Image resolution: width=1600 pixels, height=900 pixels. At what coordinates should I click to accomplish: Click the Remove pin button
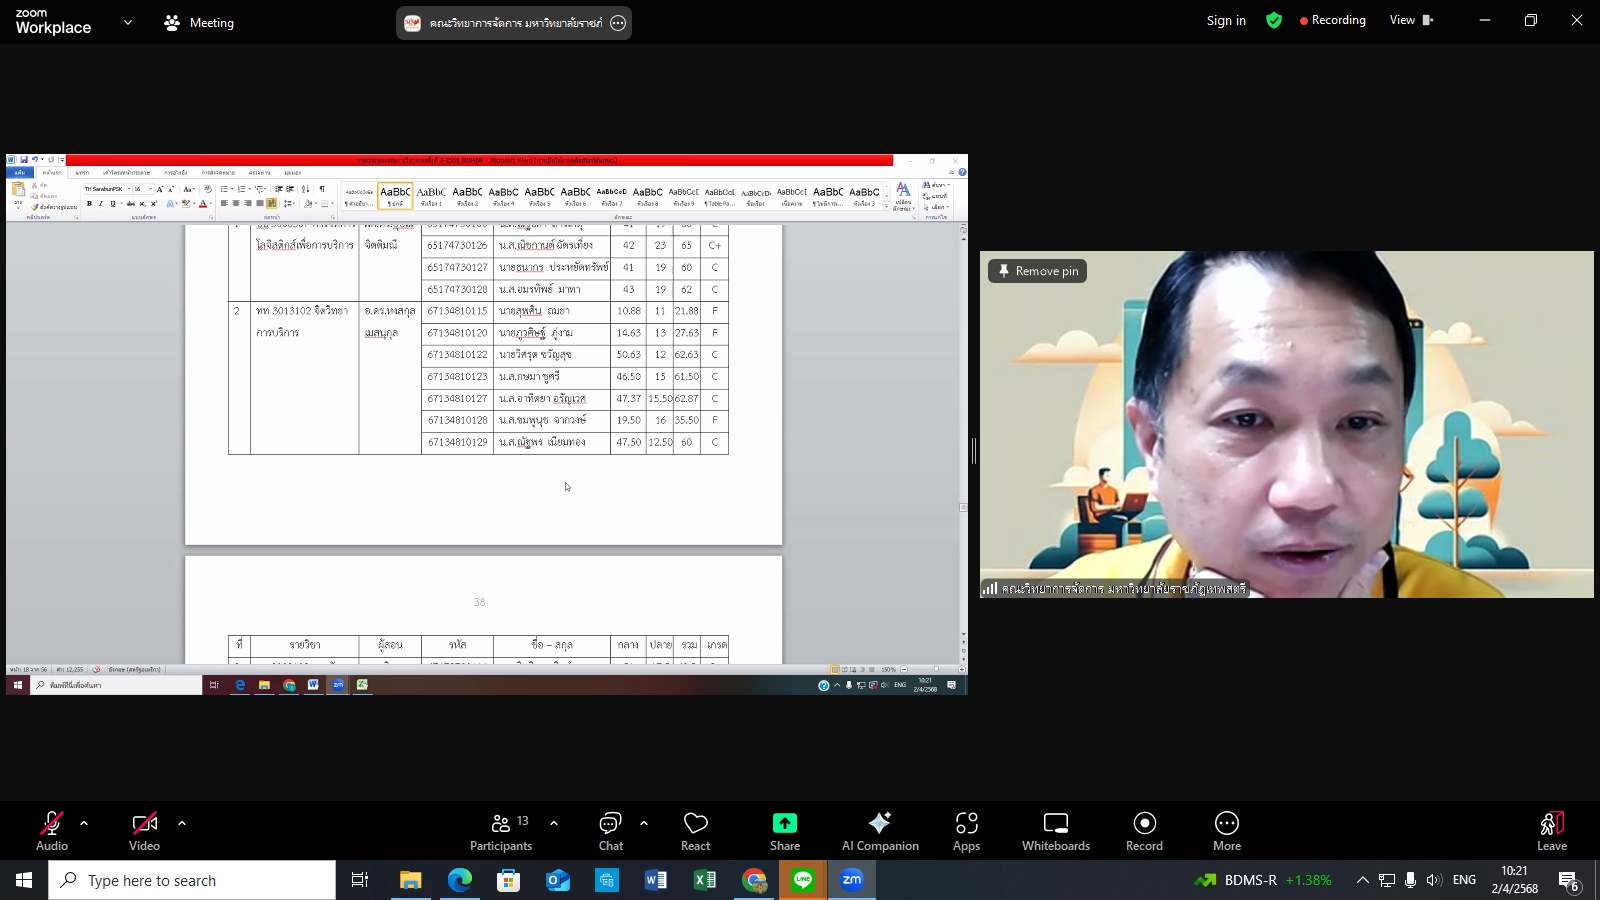tap(1037, 271)
